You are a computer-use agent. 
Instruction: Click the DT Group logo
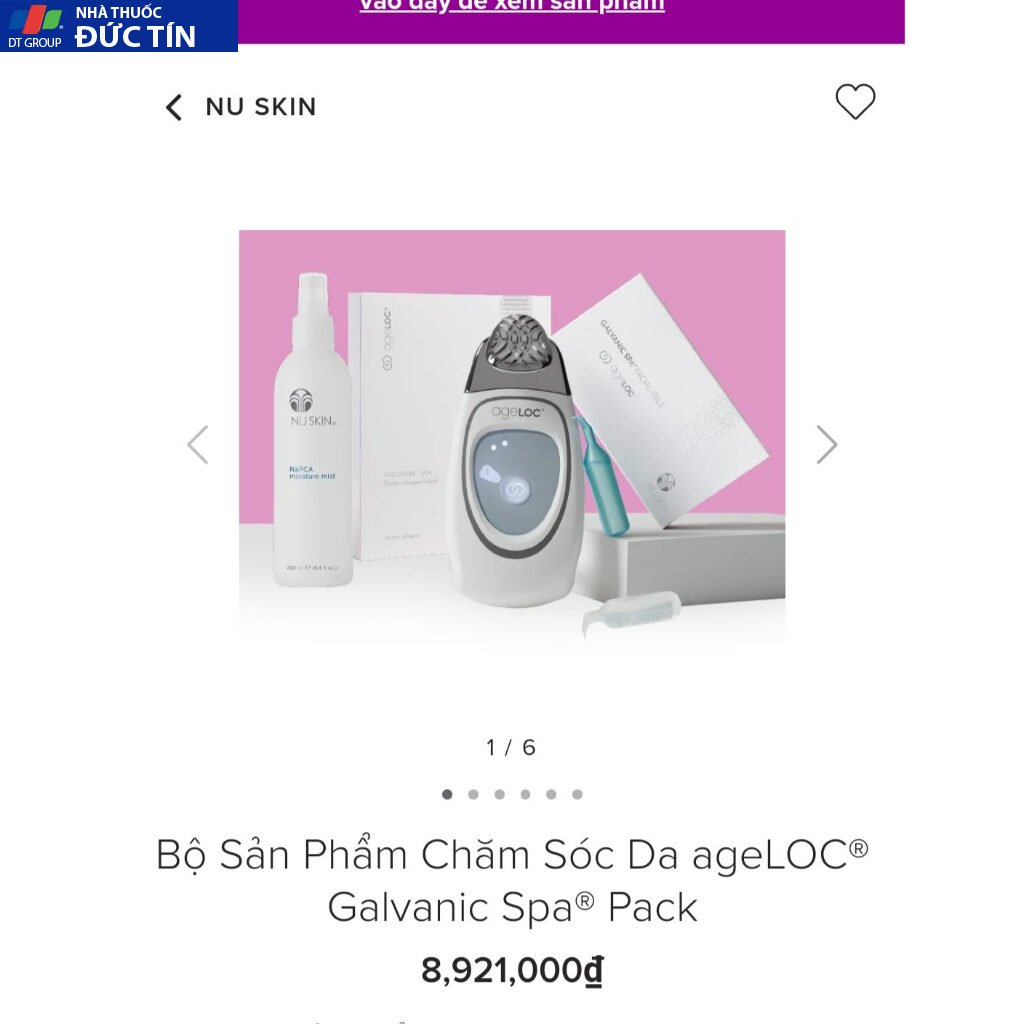tap(35, 26)
